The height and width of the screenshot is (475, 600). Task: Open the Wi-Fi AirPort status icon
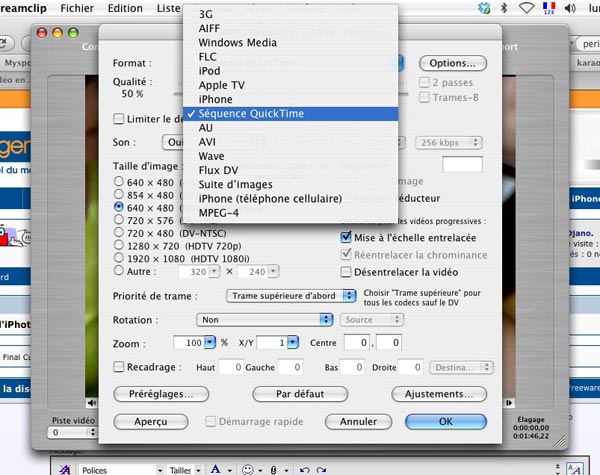(527, 8)
